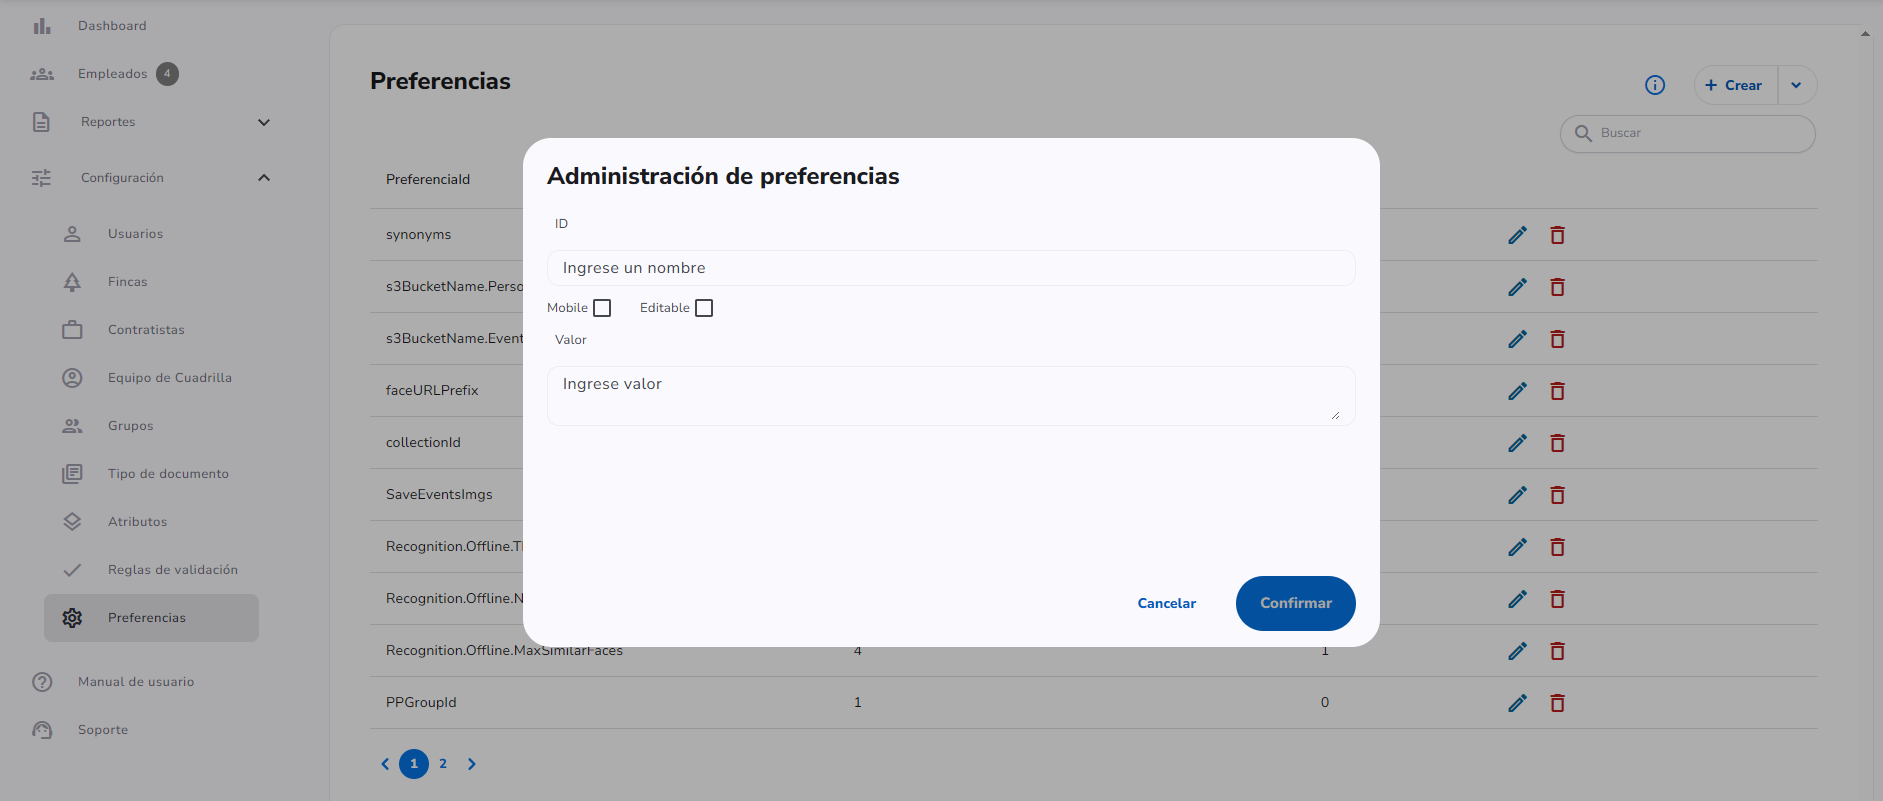Edit the PPGroupId preference
The width and height of the screenshot is (1883, 801).
[x=1517, y=703]
